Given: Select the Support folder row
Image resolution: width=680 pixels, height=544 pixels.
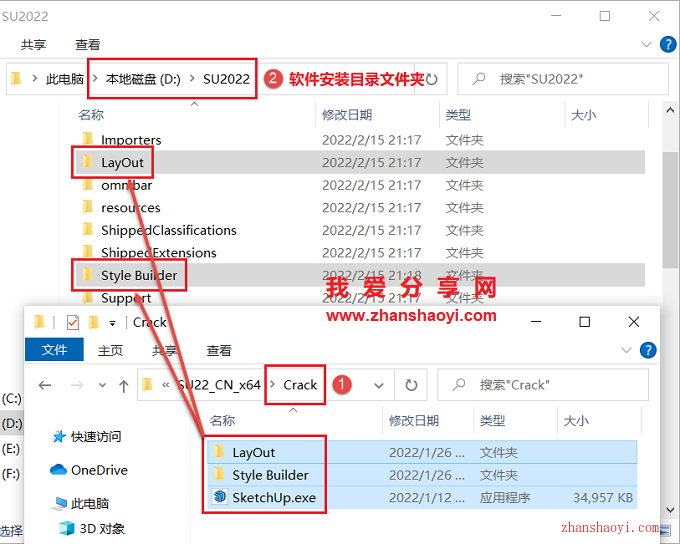Looking at the screenshot, I should coord(360,297).
